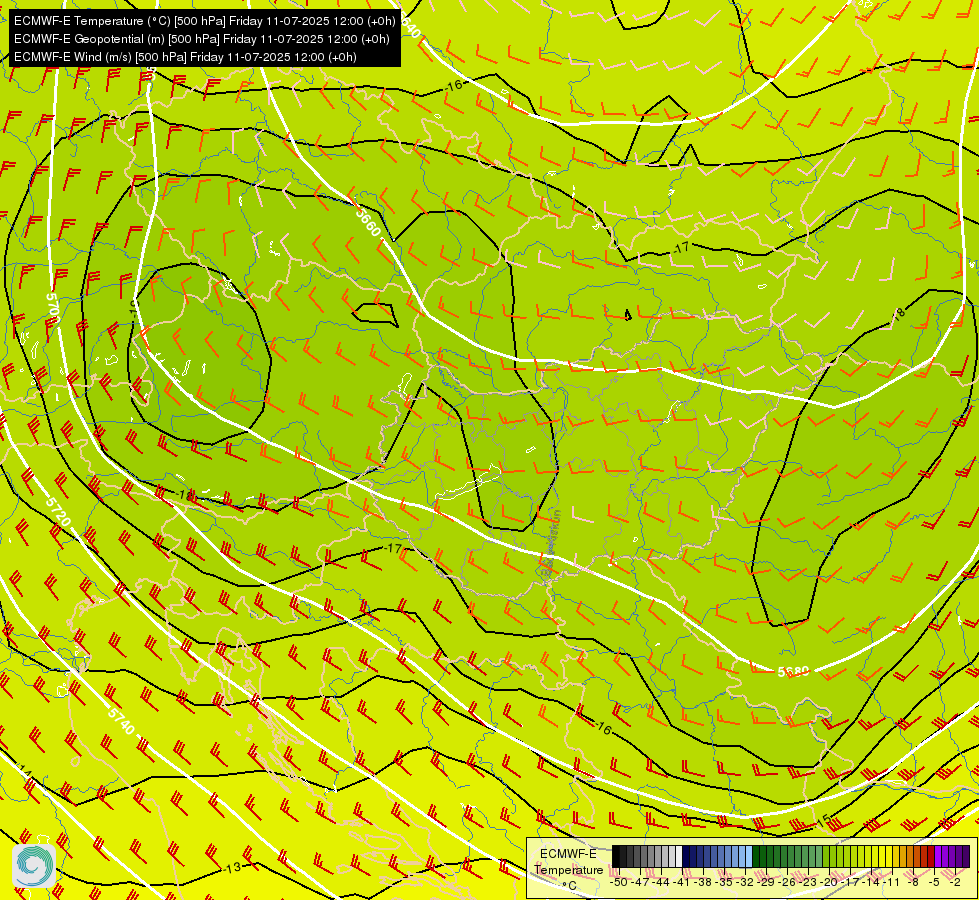Click the 'ECMWF-E' heading in the colour legend

(568, 854)
